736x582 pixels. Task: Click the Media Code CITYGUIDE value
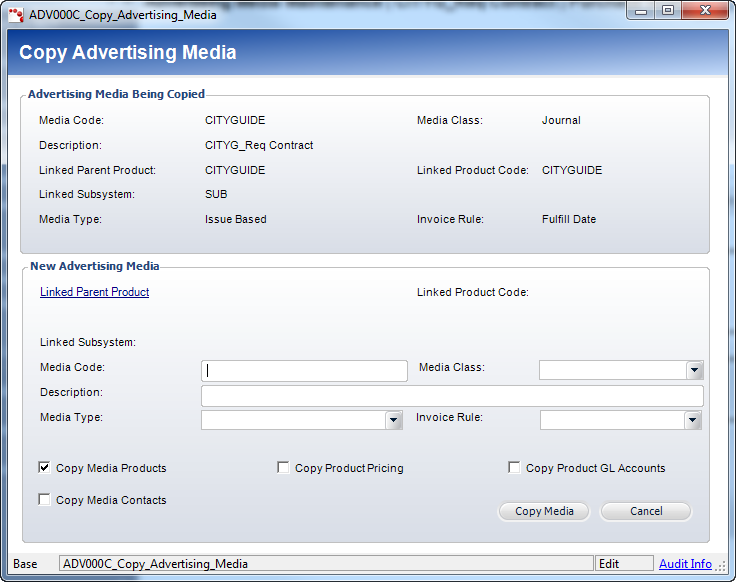pyautogui.click(x=235, y=120)
